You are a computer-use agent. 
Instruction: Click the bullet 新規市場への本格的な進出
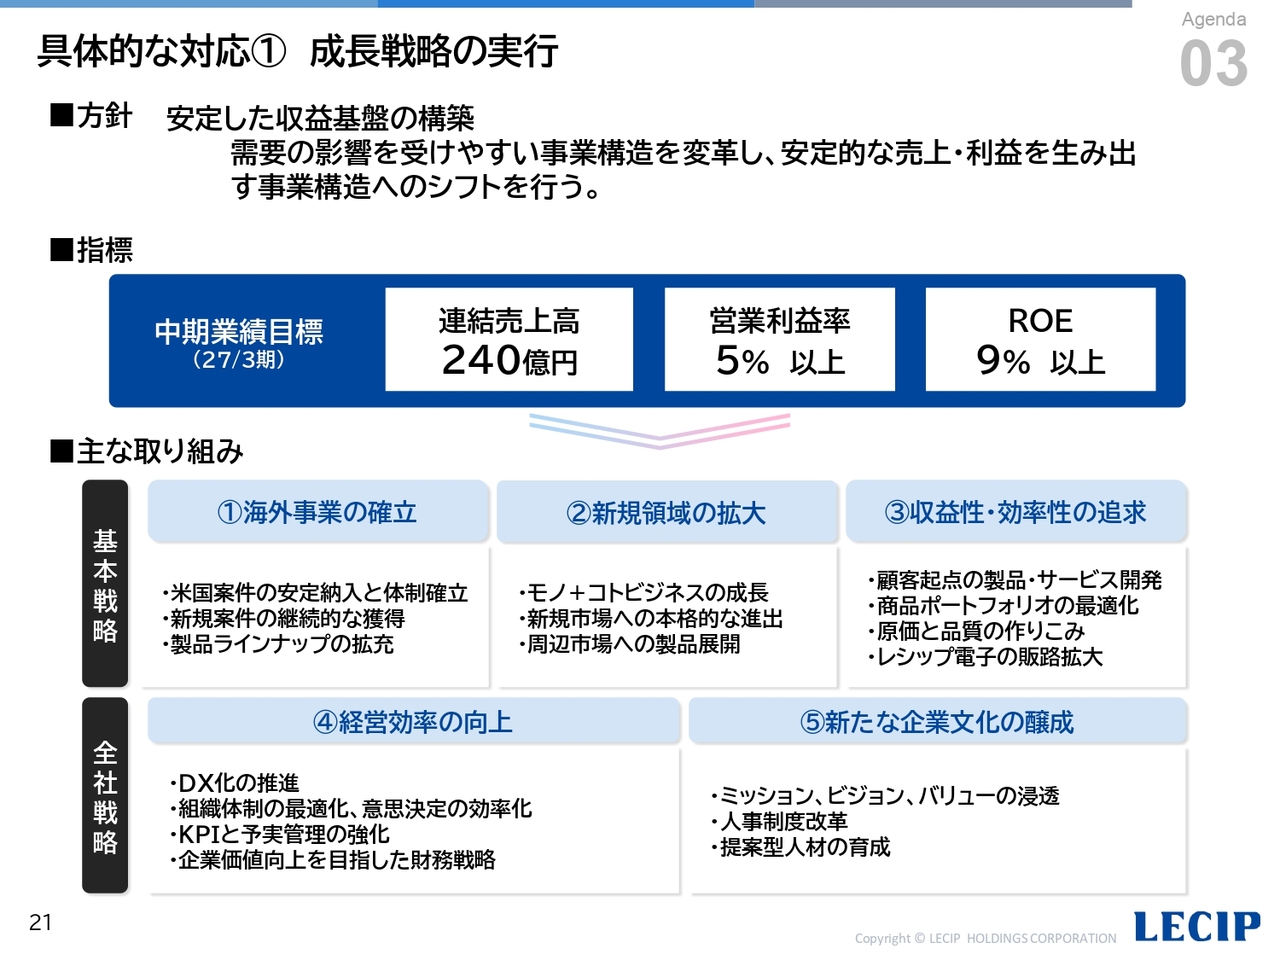click(650, 619)
